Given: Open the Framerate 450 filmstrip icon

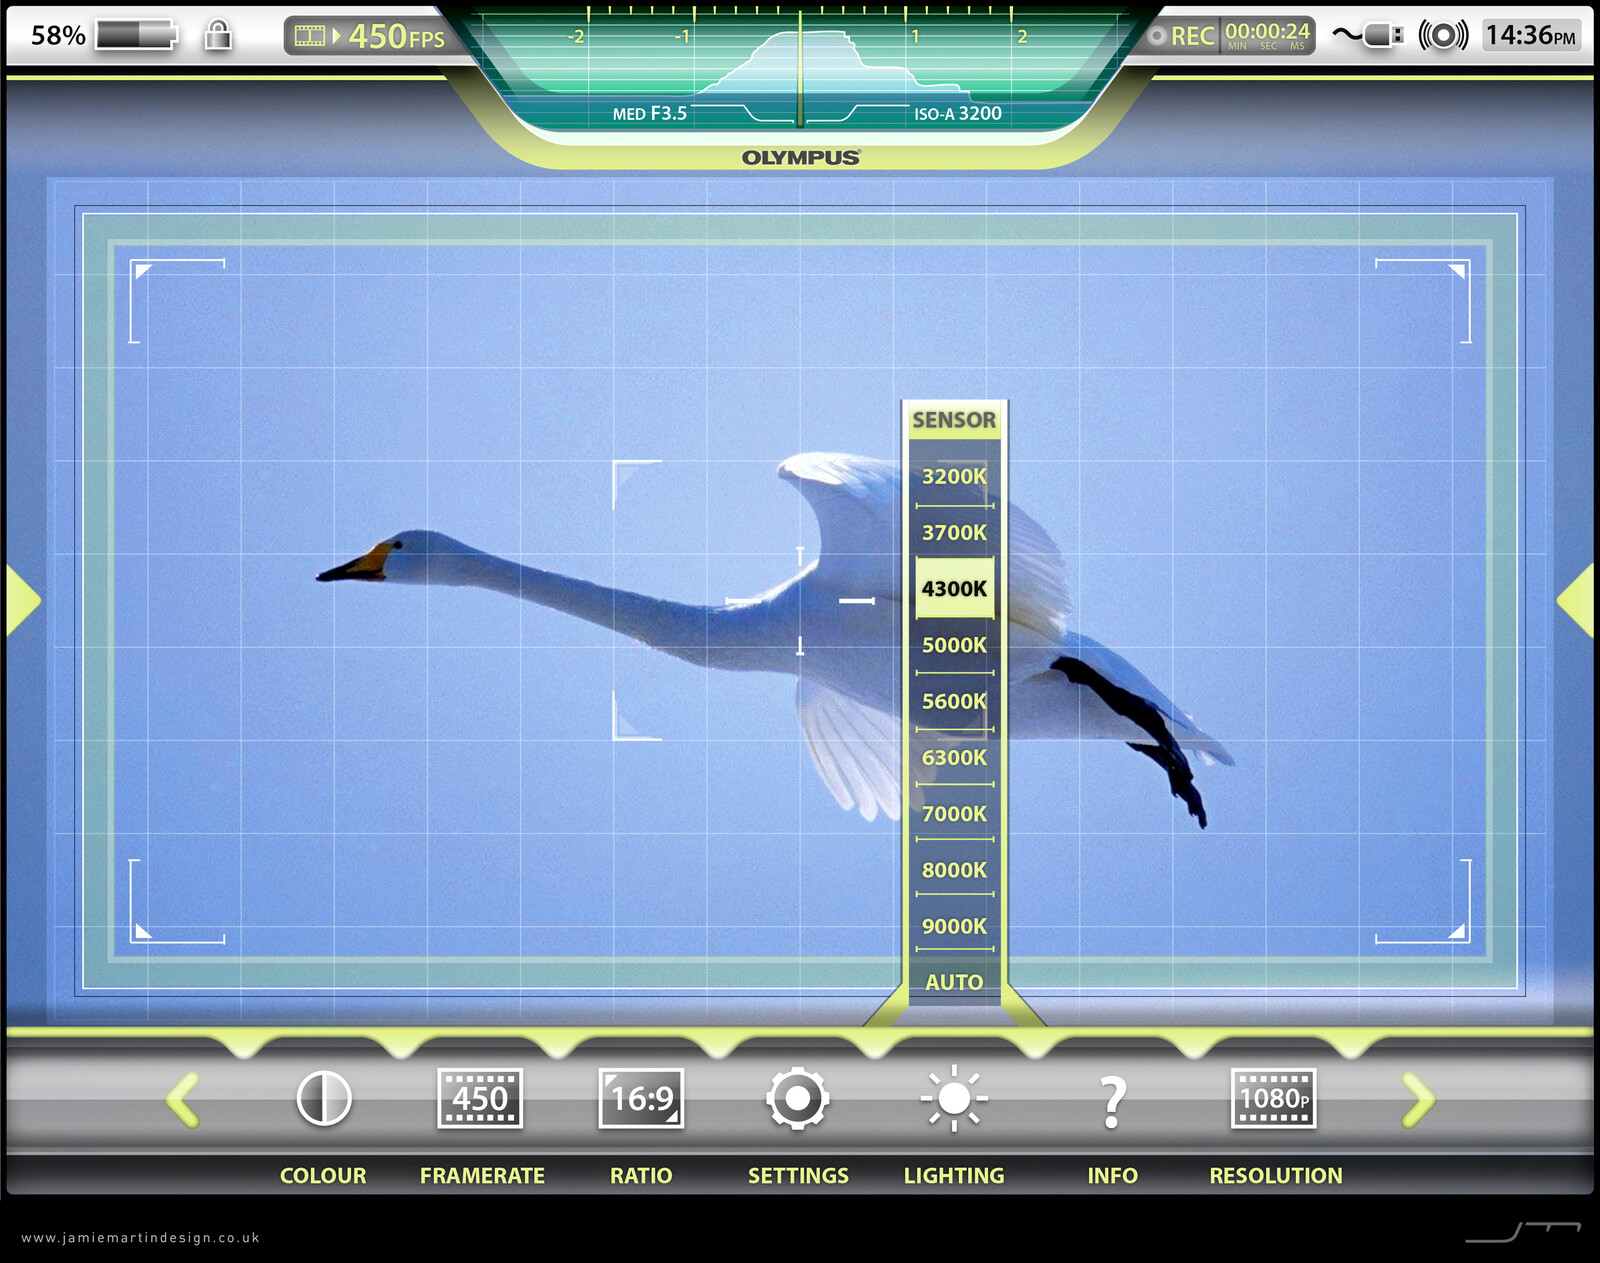Looking at the screenshot, I should click(x=480, y=1098).
